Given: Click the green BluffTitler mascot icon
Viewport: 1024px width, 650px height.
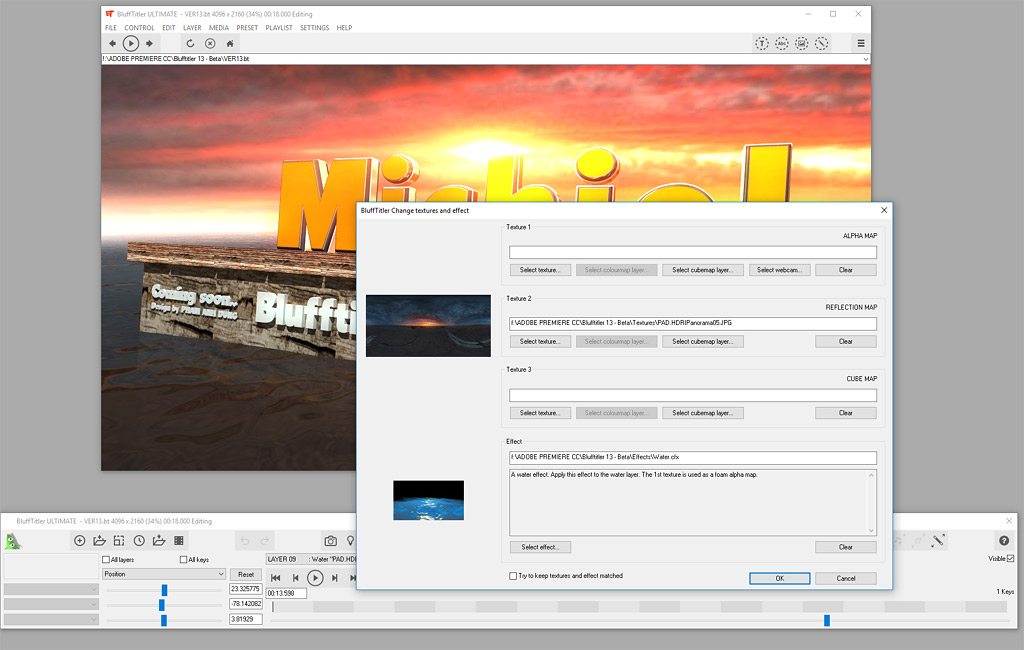Looking at the screenshot, I should point(13,541).
